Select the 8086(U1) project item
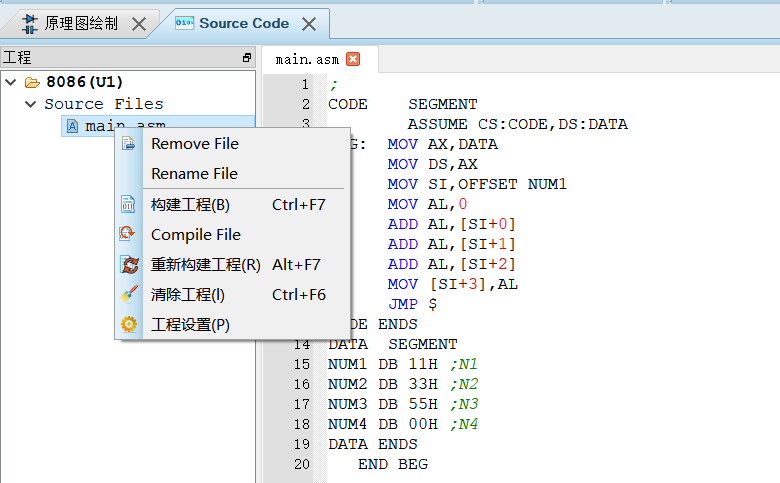 coord(84,82)
